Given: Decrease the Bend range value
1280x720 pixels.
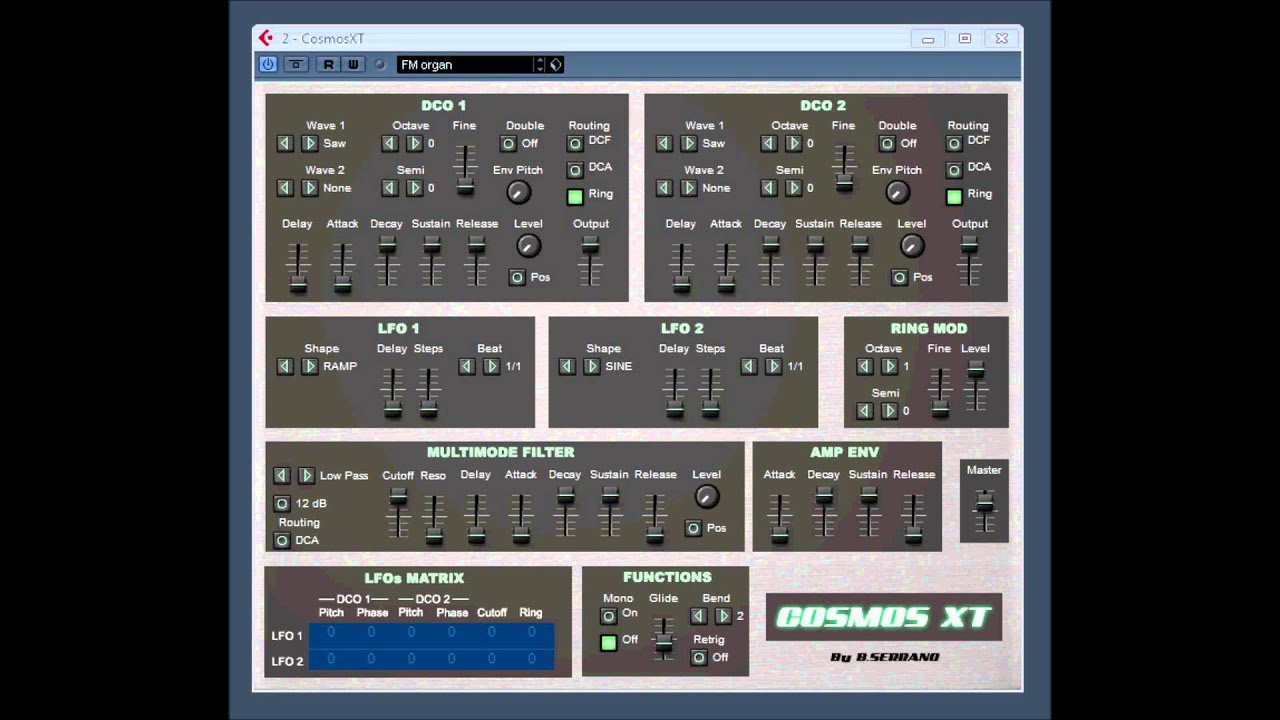Looking at the screenshot, I should click(698, 616).
